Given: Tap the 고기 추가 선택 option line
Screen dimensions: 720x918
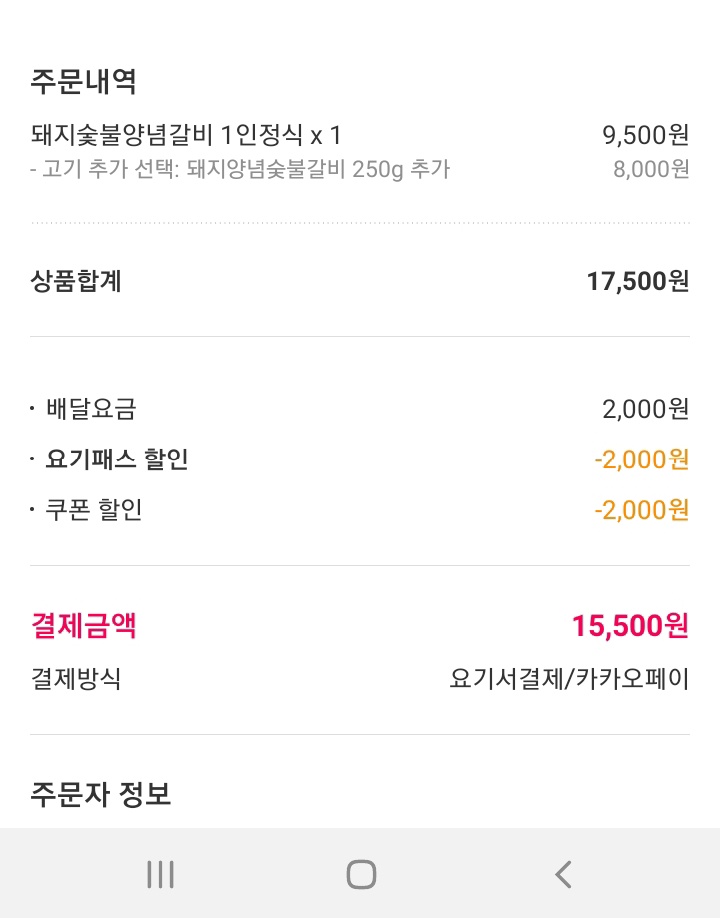Looking at the screenshot, I should (x=240, y=169).
